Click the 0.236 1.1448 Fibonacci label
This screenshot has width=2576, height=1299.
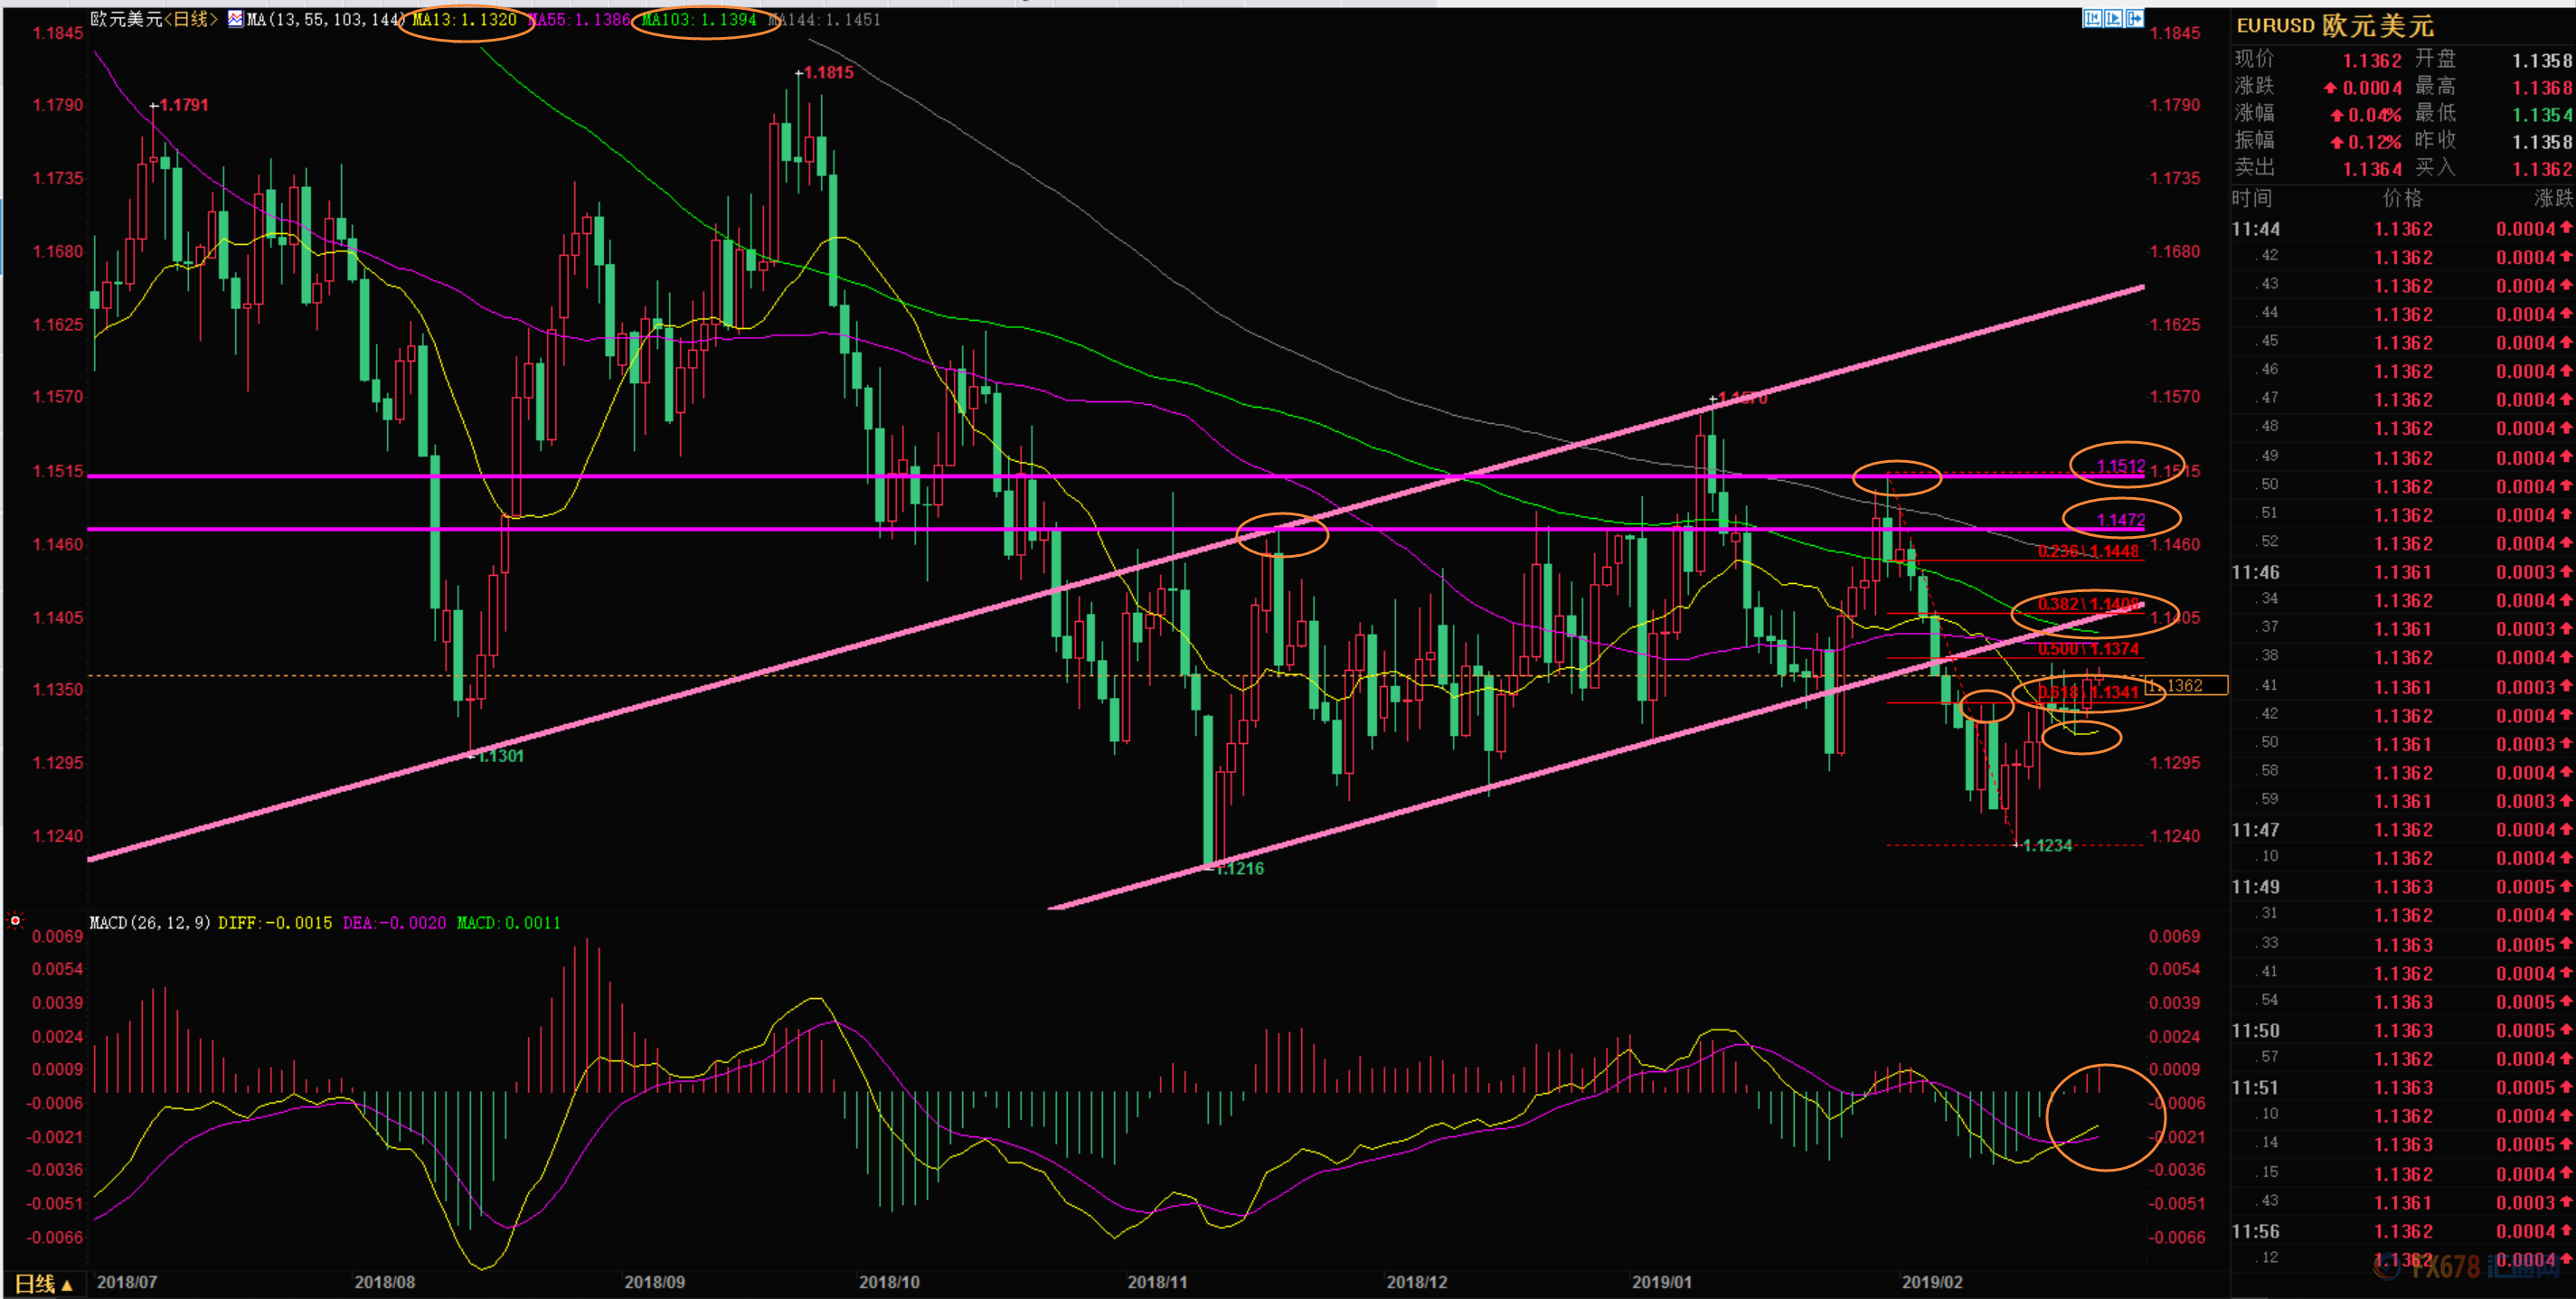click(2088, 551)
